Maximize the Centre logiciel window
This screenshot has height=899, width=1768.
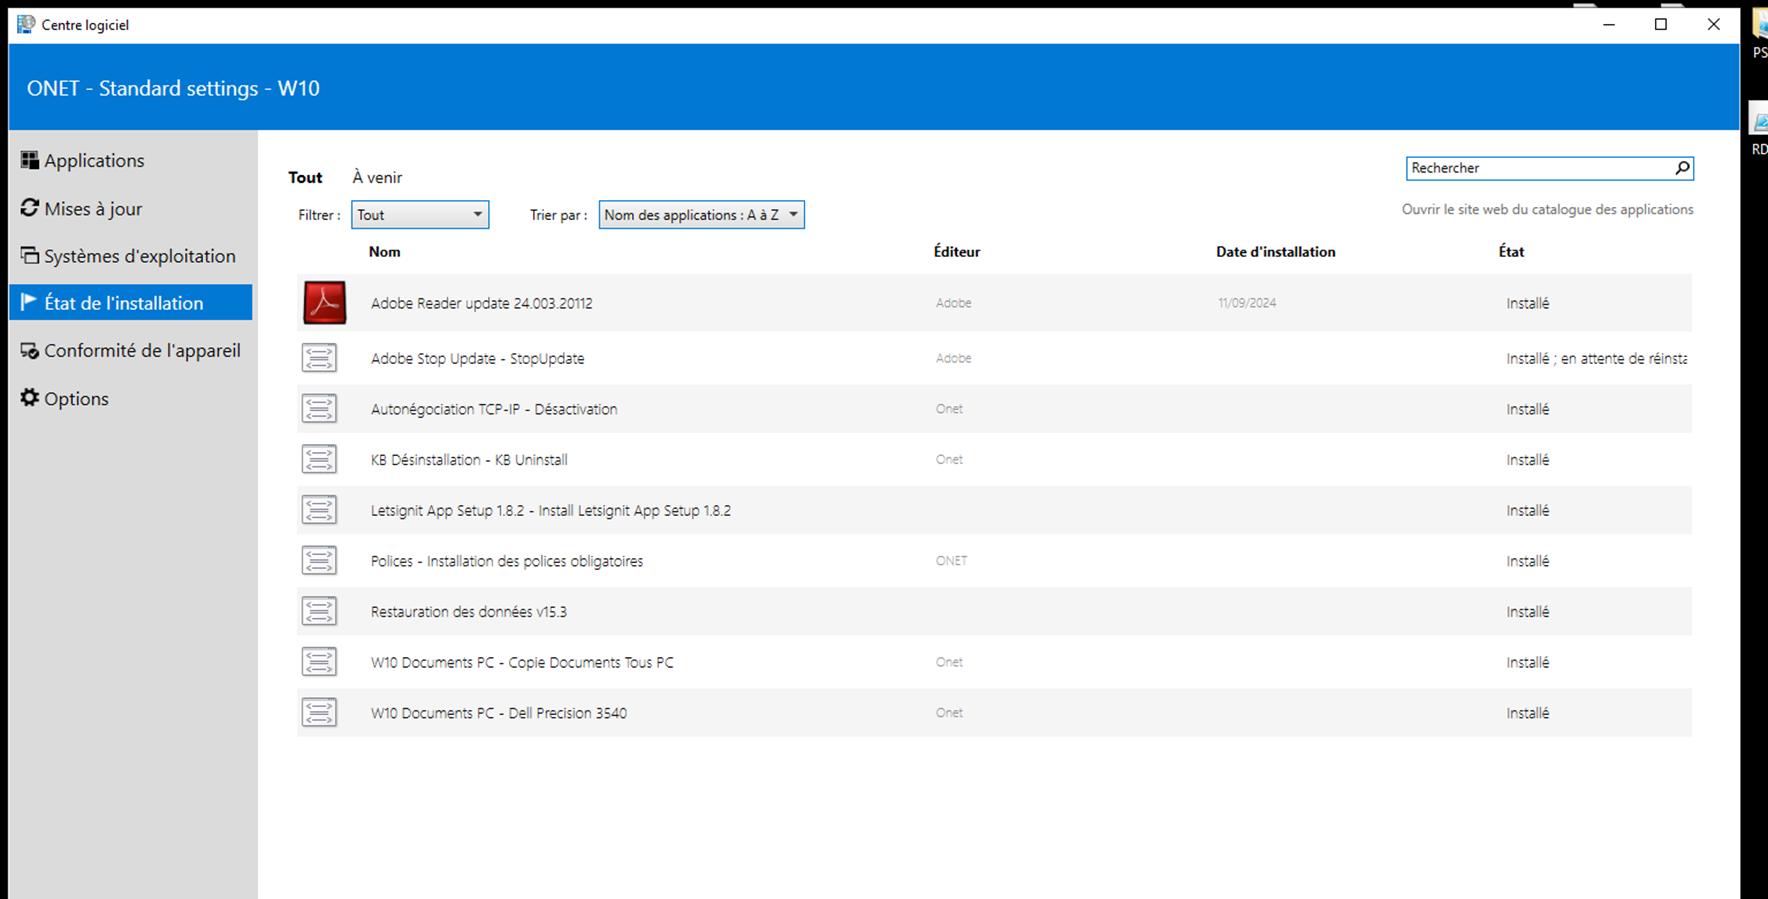coord(1661,24)
